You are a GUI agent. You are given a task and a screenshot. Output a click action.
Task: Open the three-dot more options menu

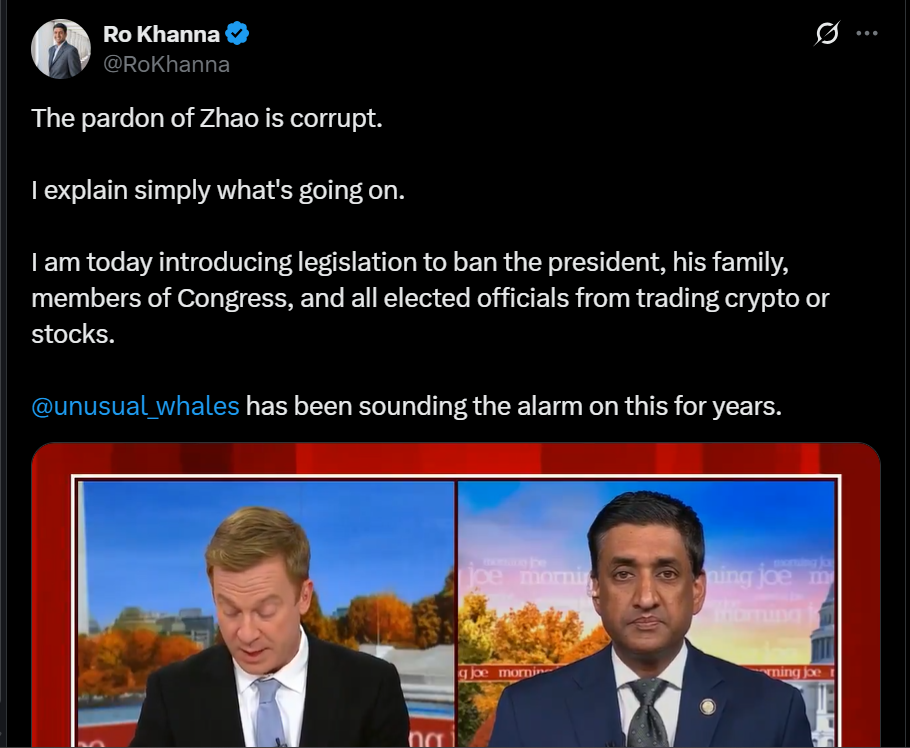tap(867, 34)
